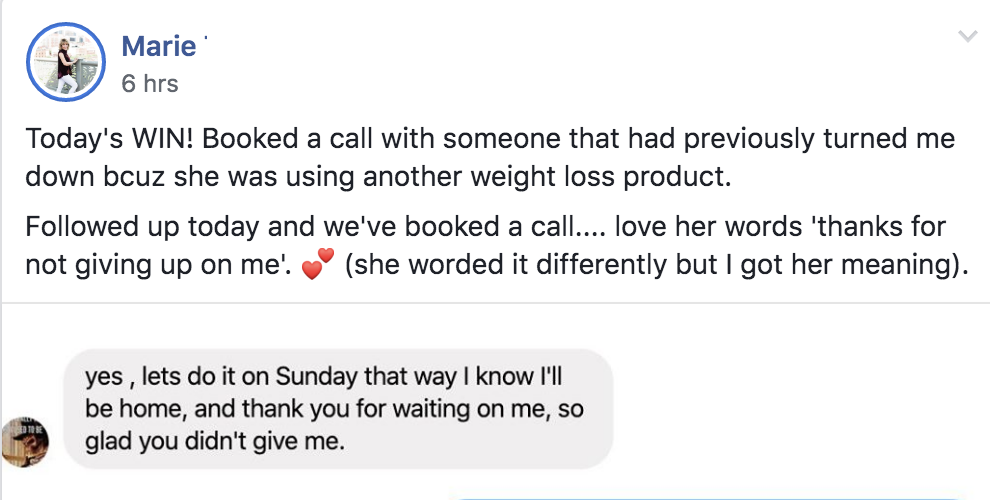Open Marie's profile picture
The width and height of the screenshot is (990, 500).
point(66,62)
